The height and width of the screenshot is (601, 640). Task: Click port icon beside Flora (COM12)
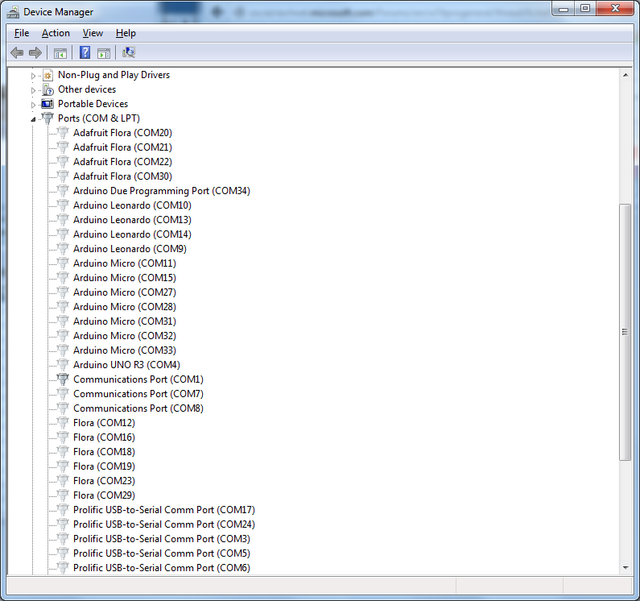click(x=63, y=423)
